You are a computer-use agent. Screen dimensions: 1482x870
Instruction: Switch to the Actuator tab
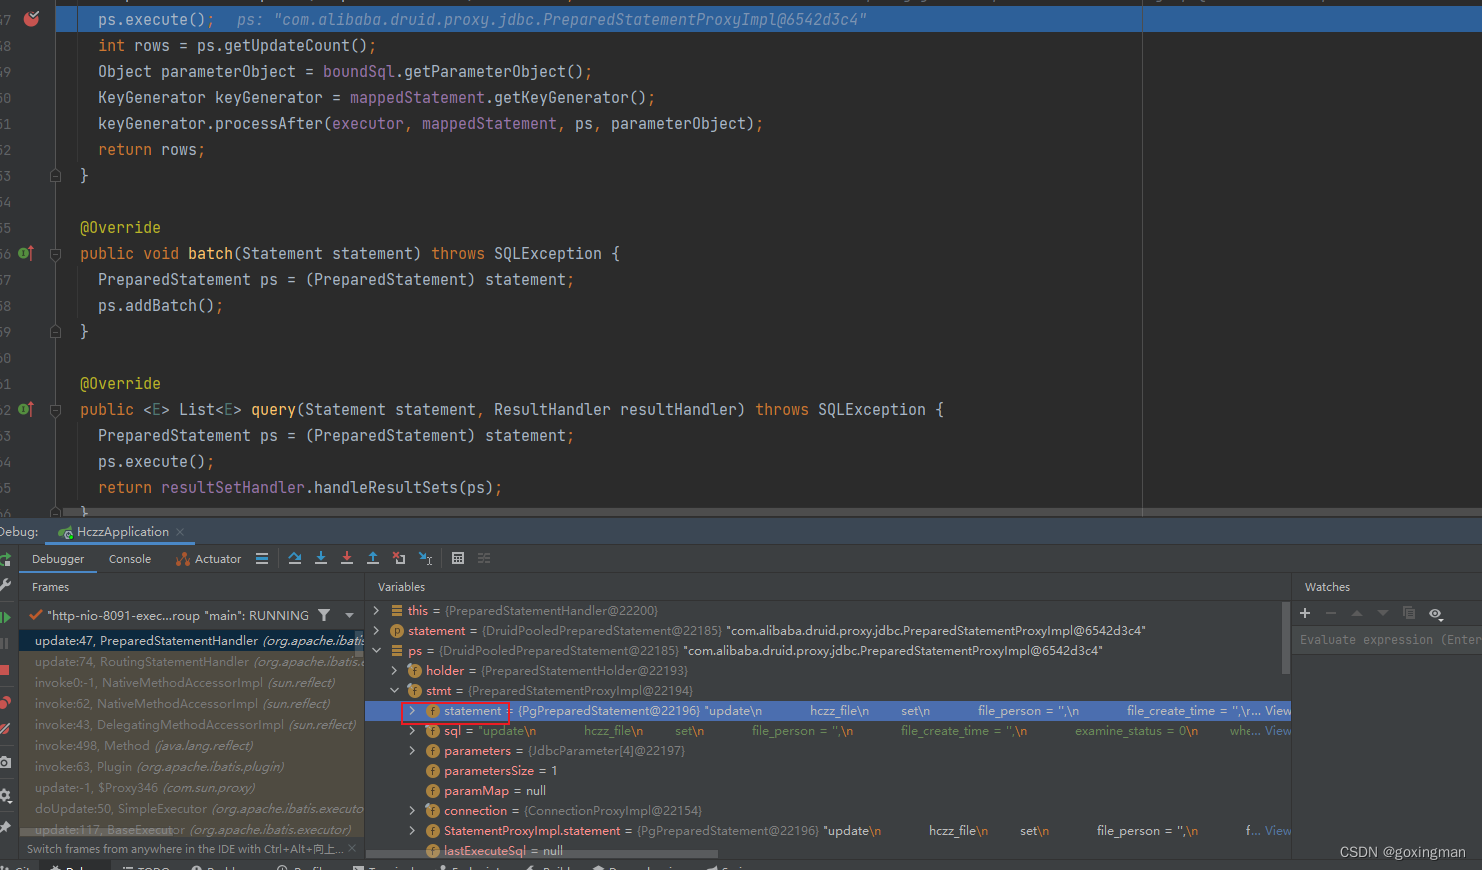[x=209, y=559]
